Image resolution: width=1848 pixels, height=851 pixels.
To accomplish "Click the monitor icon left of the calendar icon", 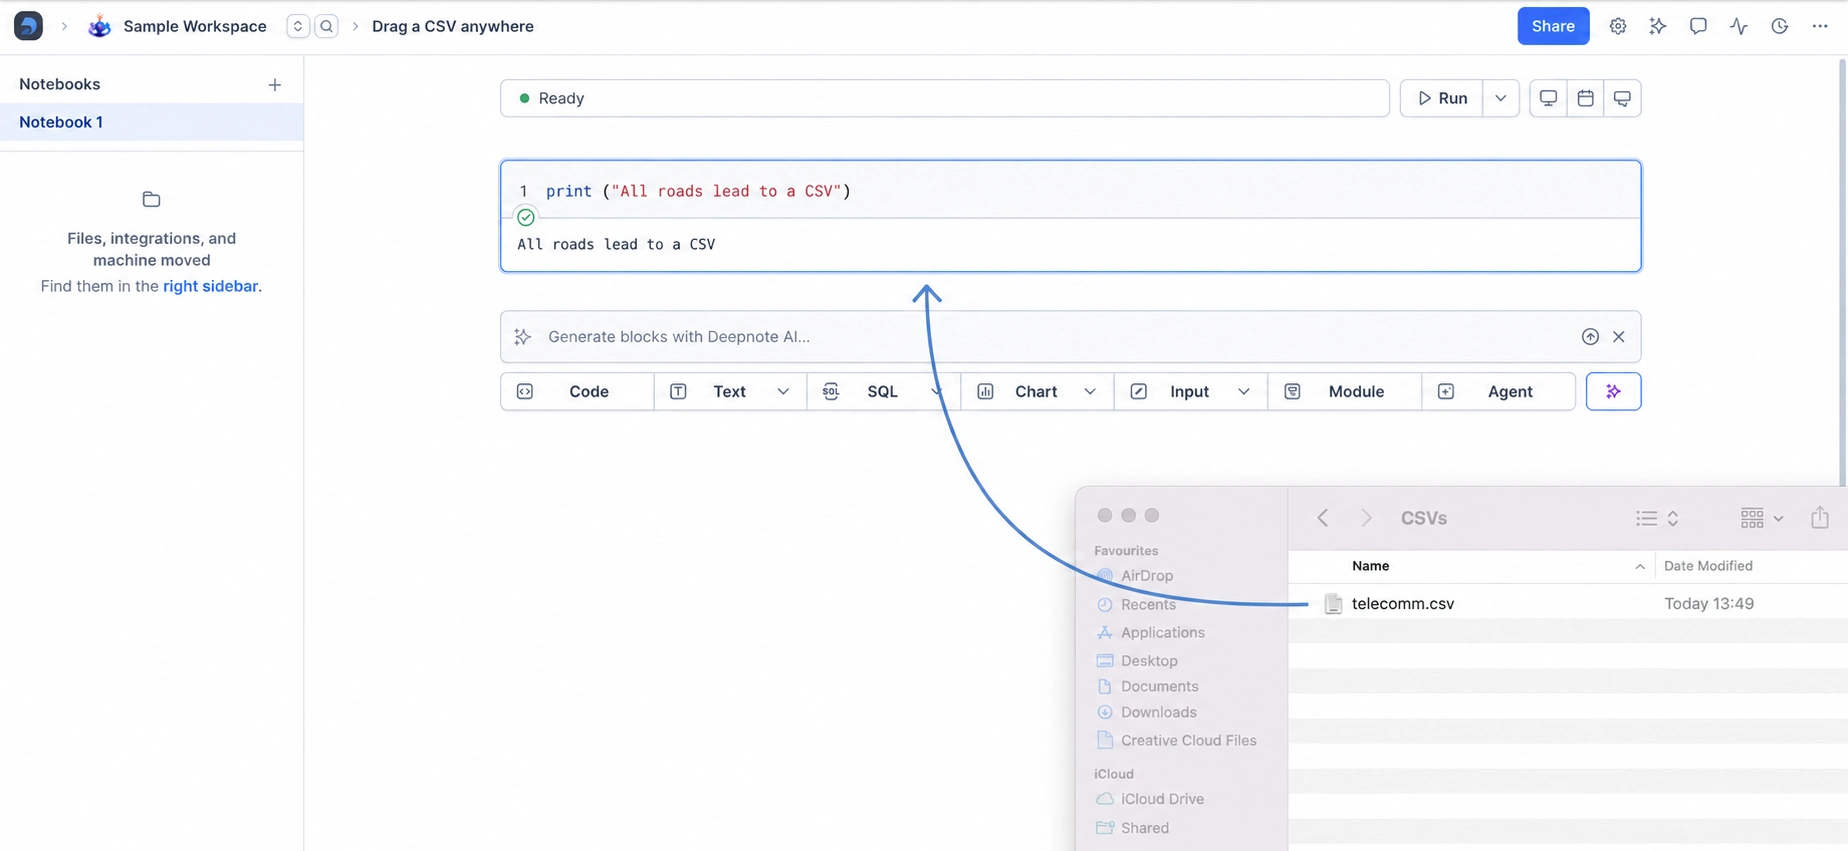I will point(1548,98).
